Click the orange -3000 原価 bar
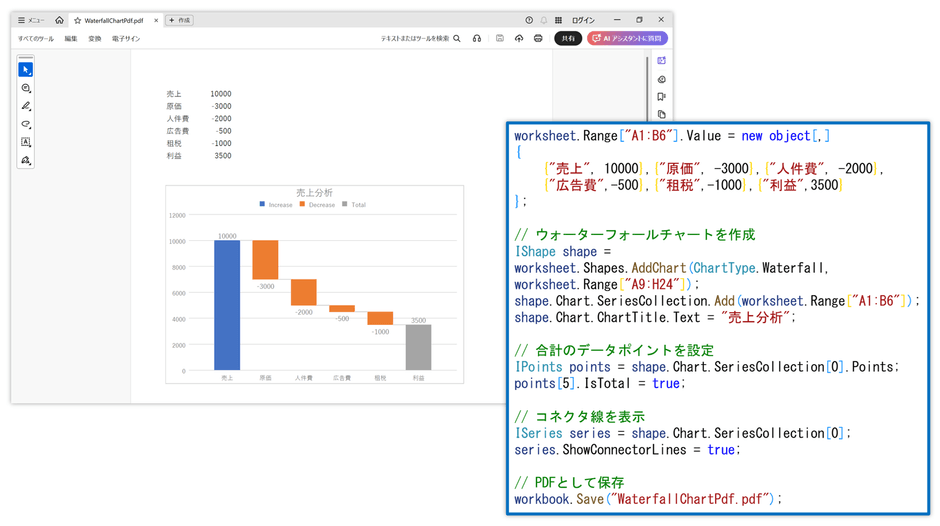 click(x=265, y=260)
